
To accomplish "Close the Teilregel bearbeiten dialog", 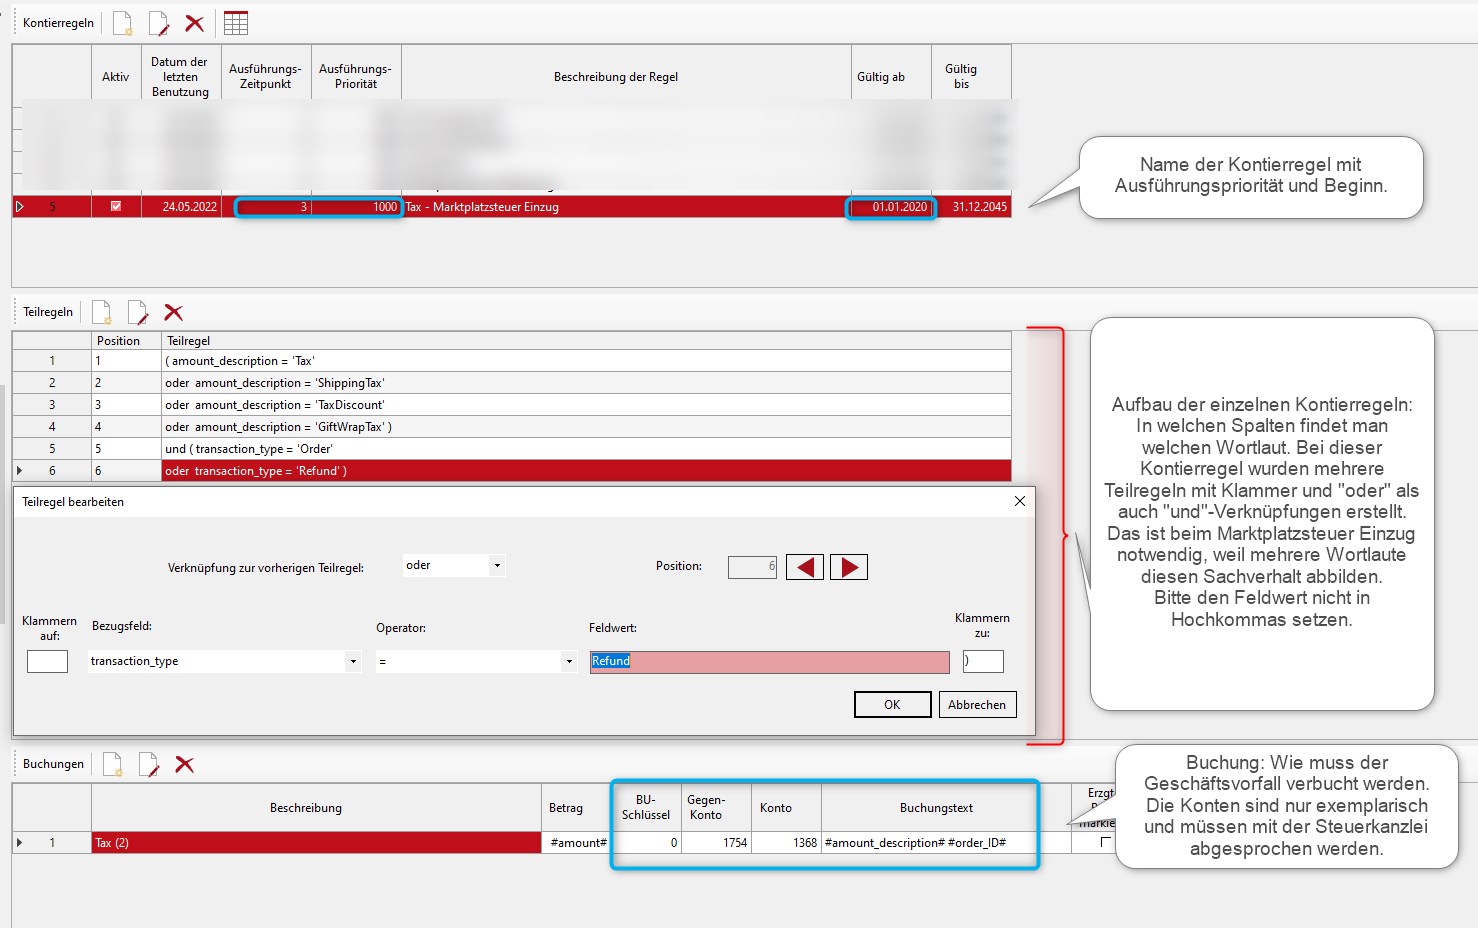I will point(1020,501).
